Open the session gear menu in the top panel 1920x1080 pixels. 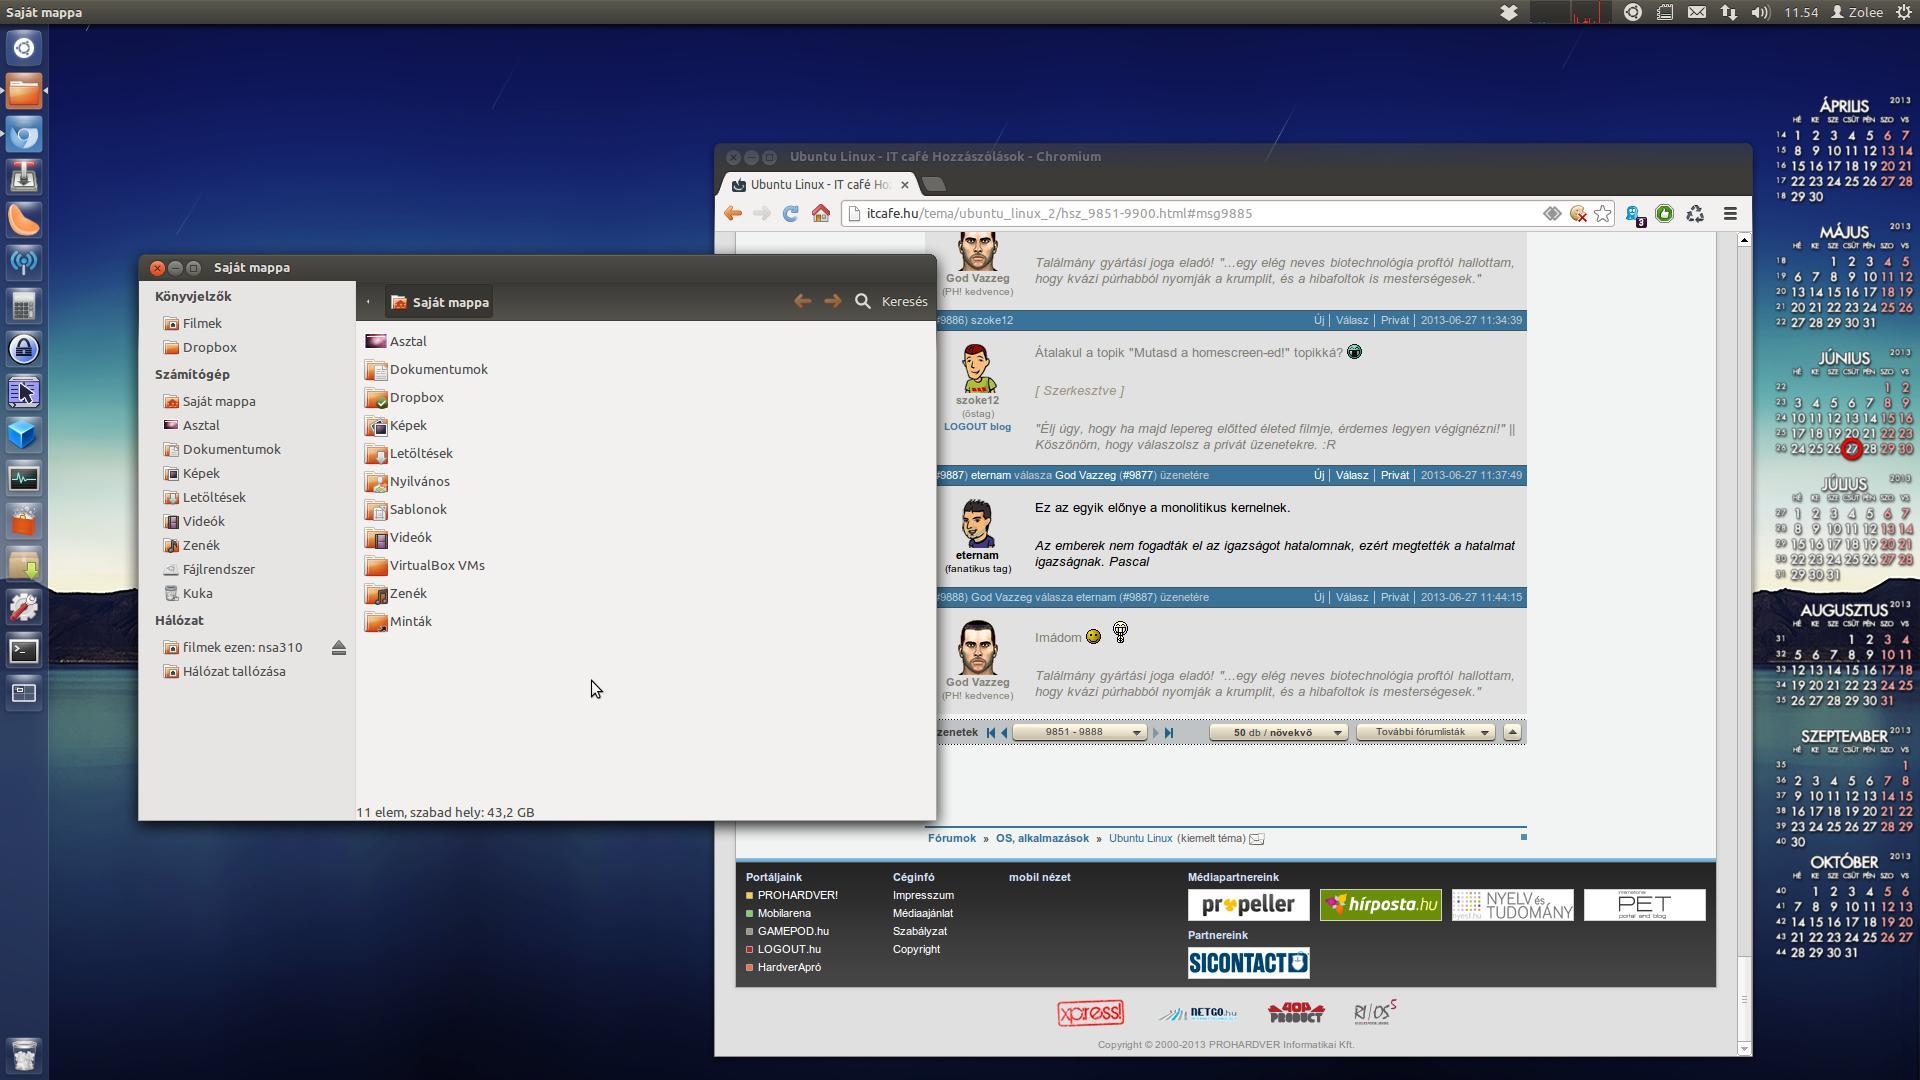(x=1904, y=12)
